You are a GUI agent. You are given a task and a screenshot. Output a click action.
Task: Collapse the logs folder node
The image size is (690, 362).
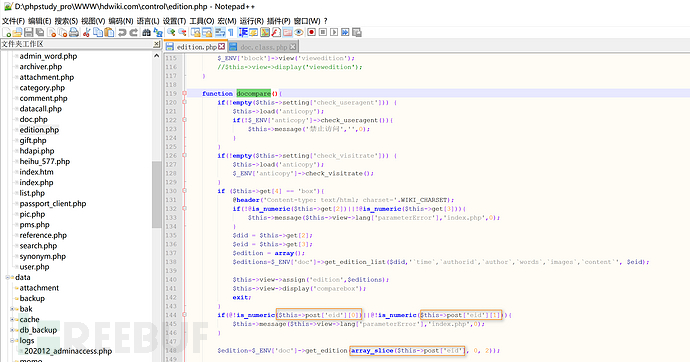coord(12,340)
